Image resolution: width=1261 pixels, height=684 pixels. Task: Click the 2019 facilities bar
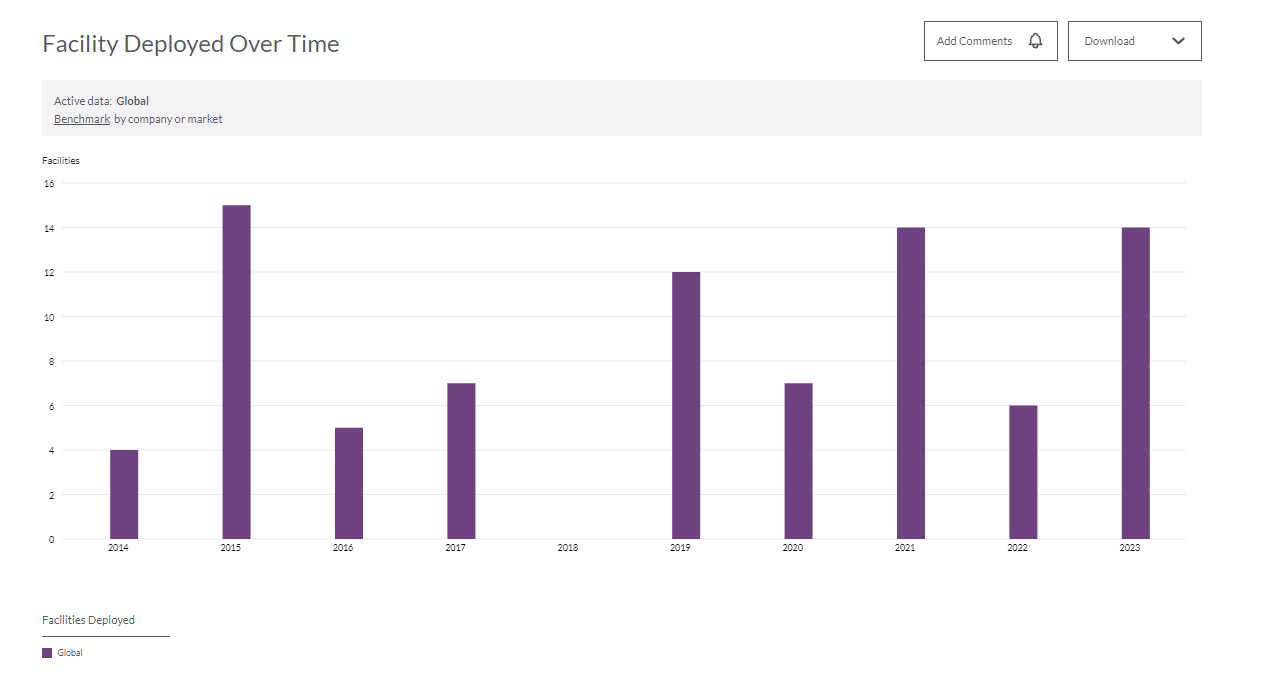pyautogui.click(x=686, y=405)
